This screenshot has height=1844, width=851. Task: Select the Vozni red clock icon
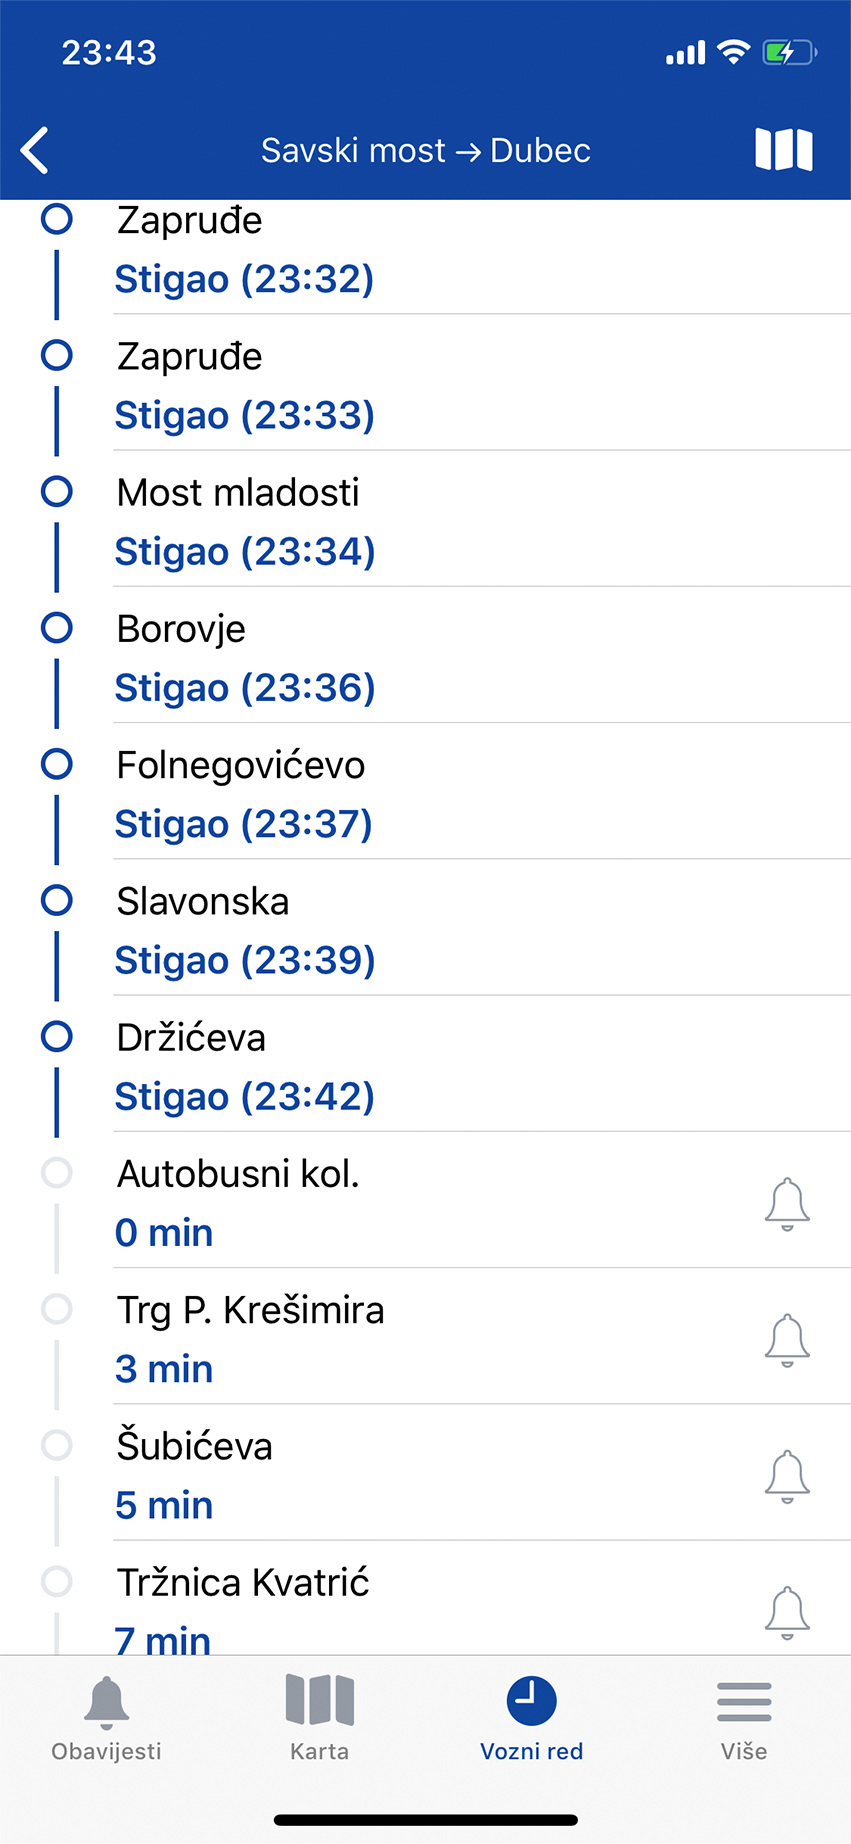tap(531, 1701)
